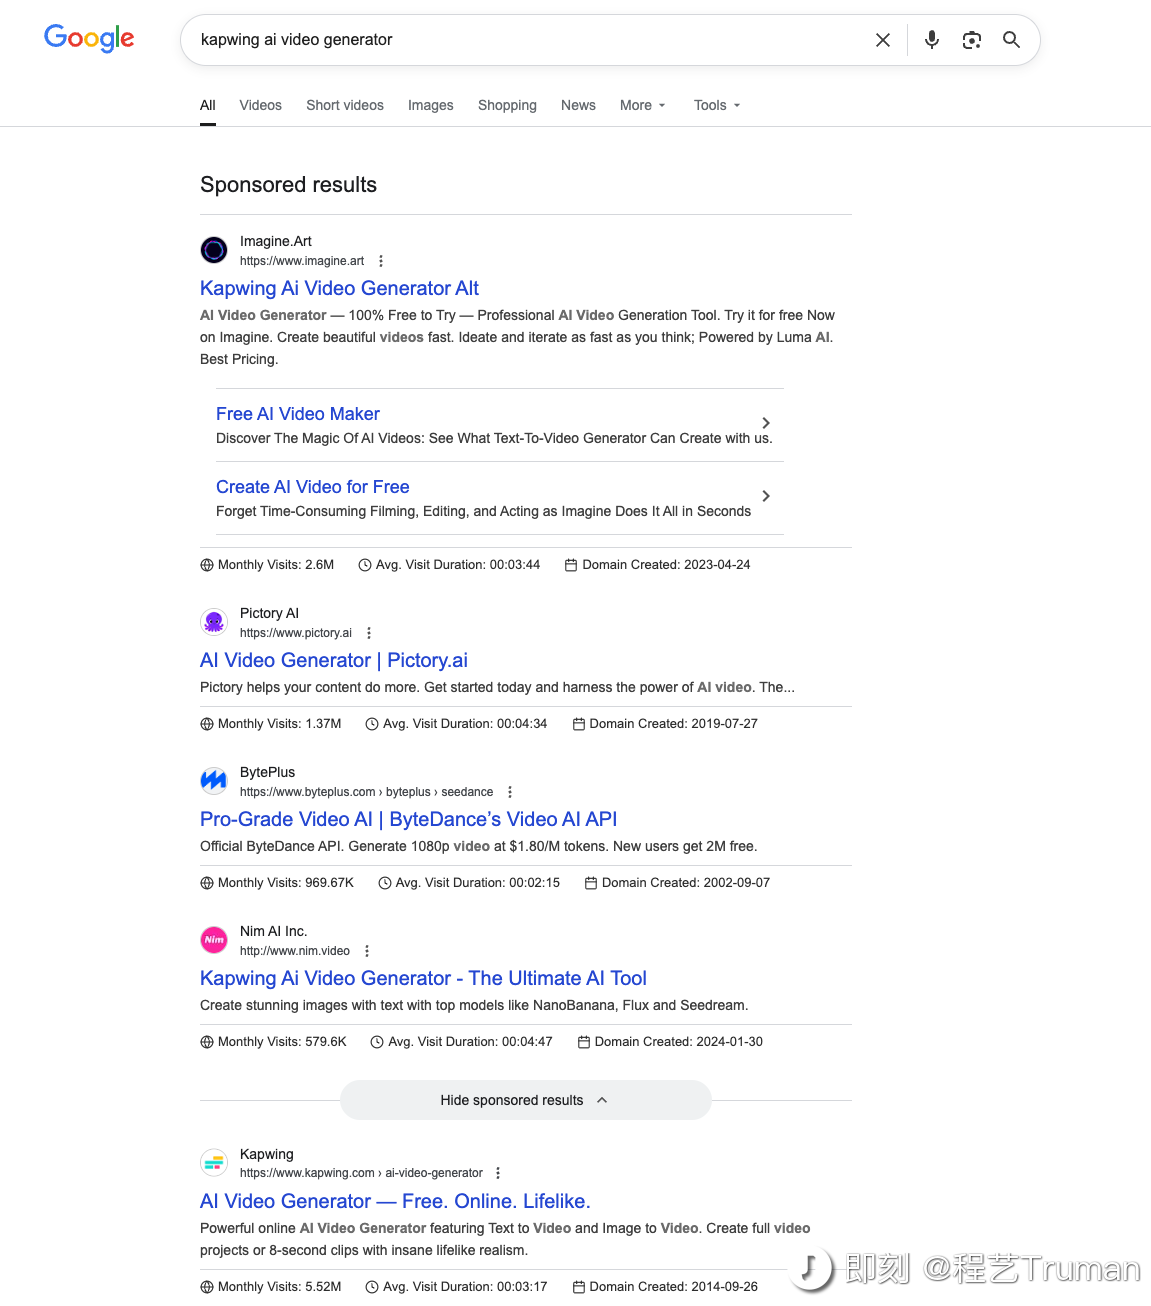This screenshot has height=1306, width=1151.
Task: Click globe icon beside Monthly Visits 2.6M
Action: [x=207, y=565]
